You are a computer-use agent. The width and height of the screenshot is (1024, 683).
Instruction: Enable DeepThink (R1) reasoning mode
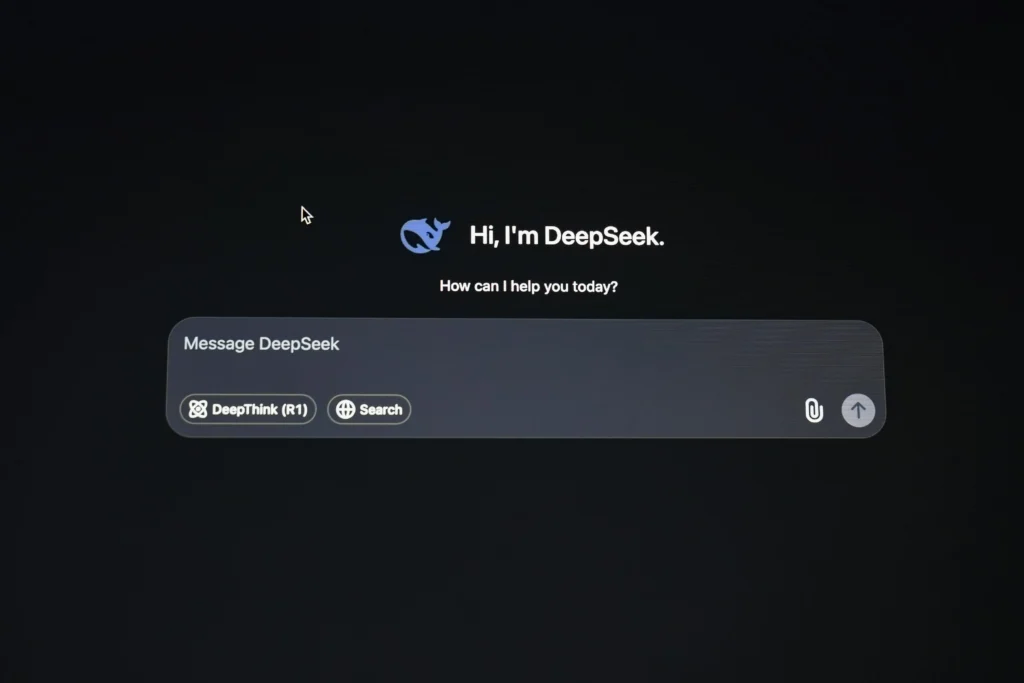click(x=247, y=409)
